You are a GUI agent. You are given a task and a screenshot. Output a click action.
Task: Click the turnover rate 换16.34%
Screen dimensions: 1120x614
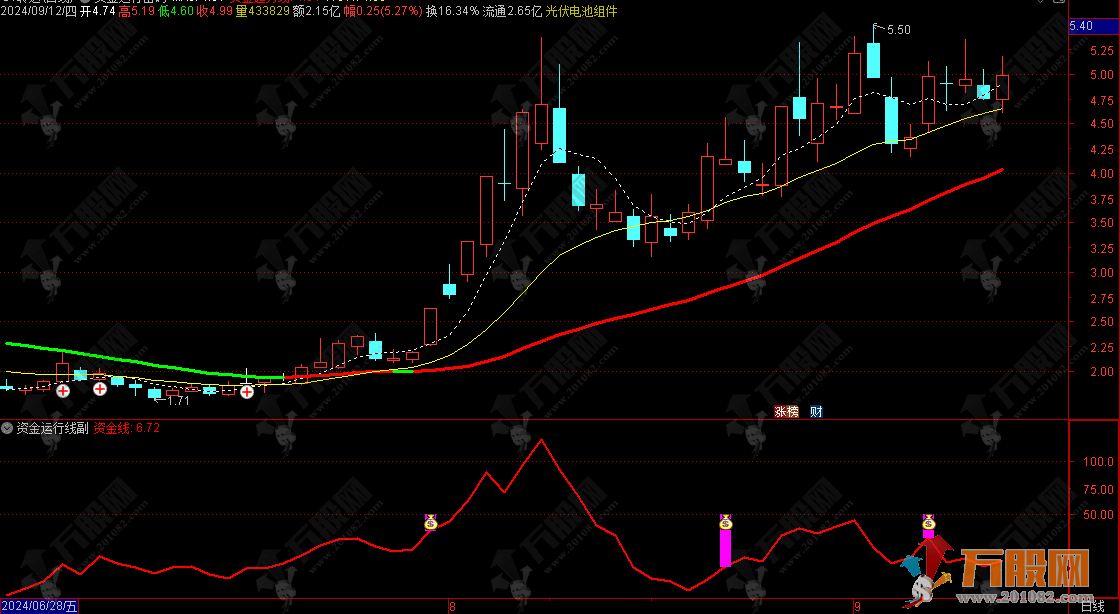tap(453, 11)
